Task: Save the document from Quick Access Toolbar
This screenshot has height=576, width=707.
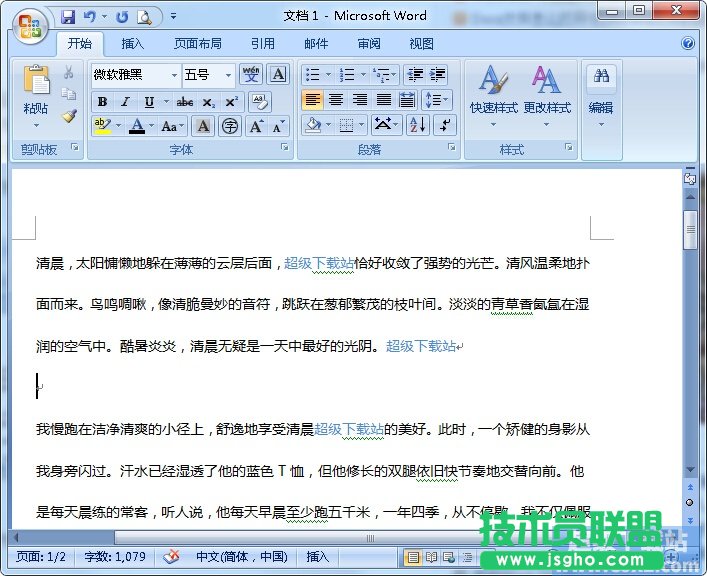Action: [x=68, y=17]
